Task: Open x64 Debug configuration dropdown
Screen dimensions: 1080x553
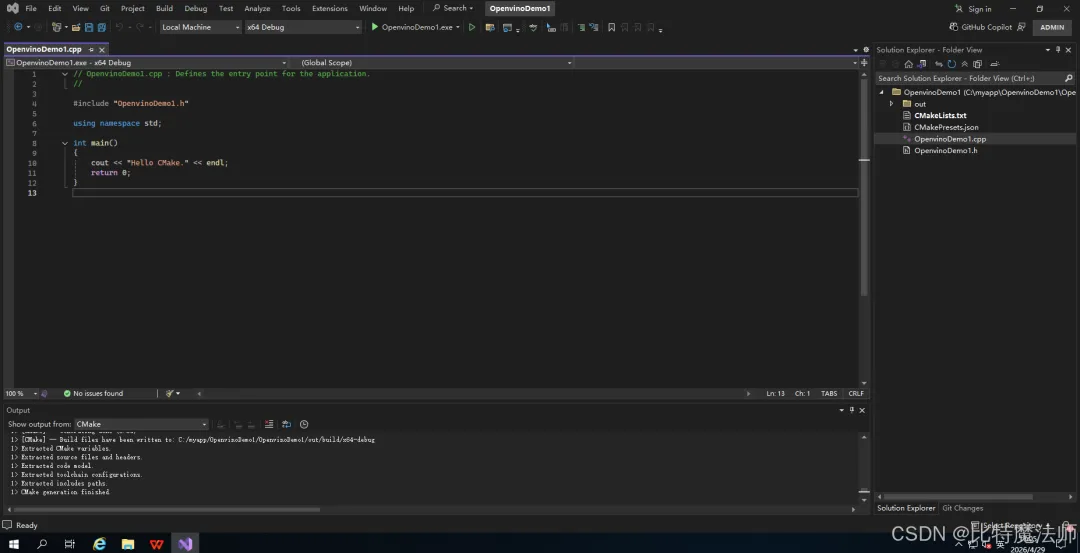Action: tap(303, 27)
